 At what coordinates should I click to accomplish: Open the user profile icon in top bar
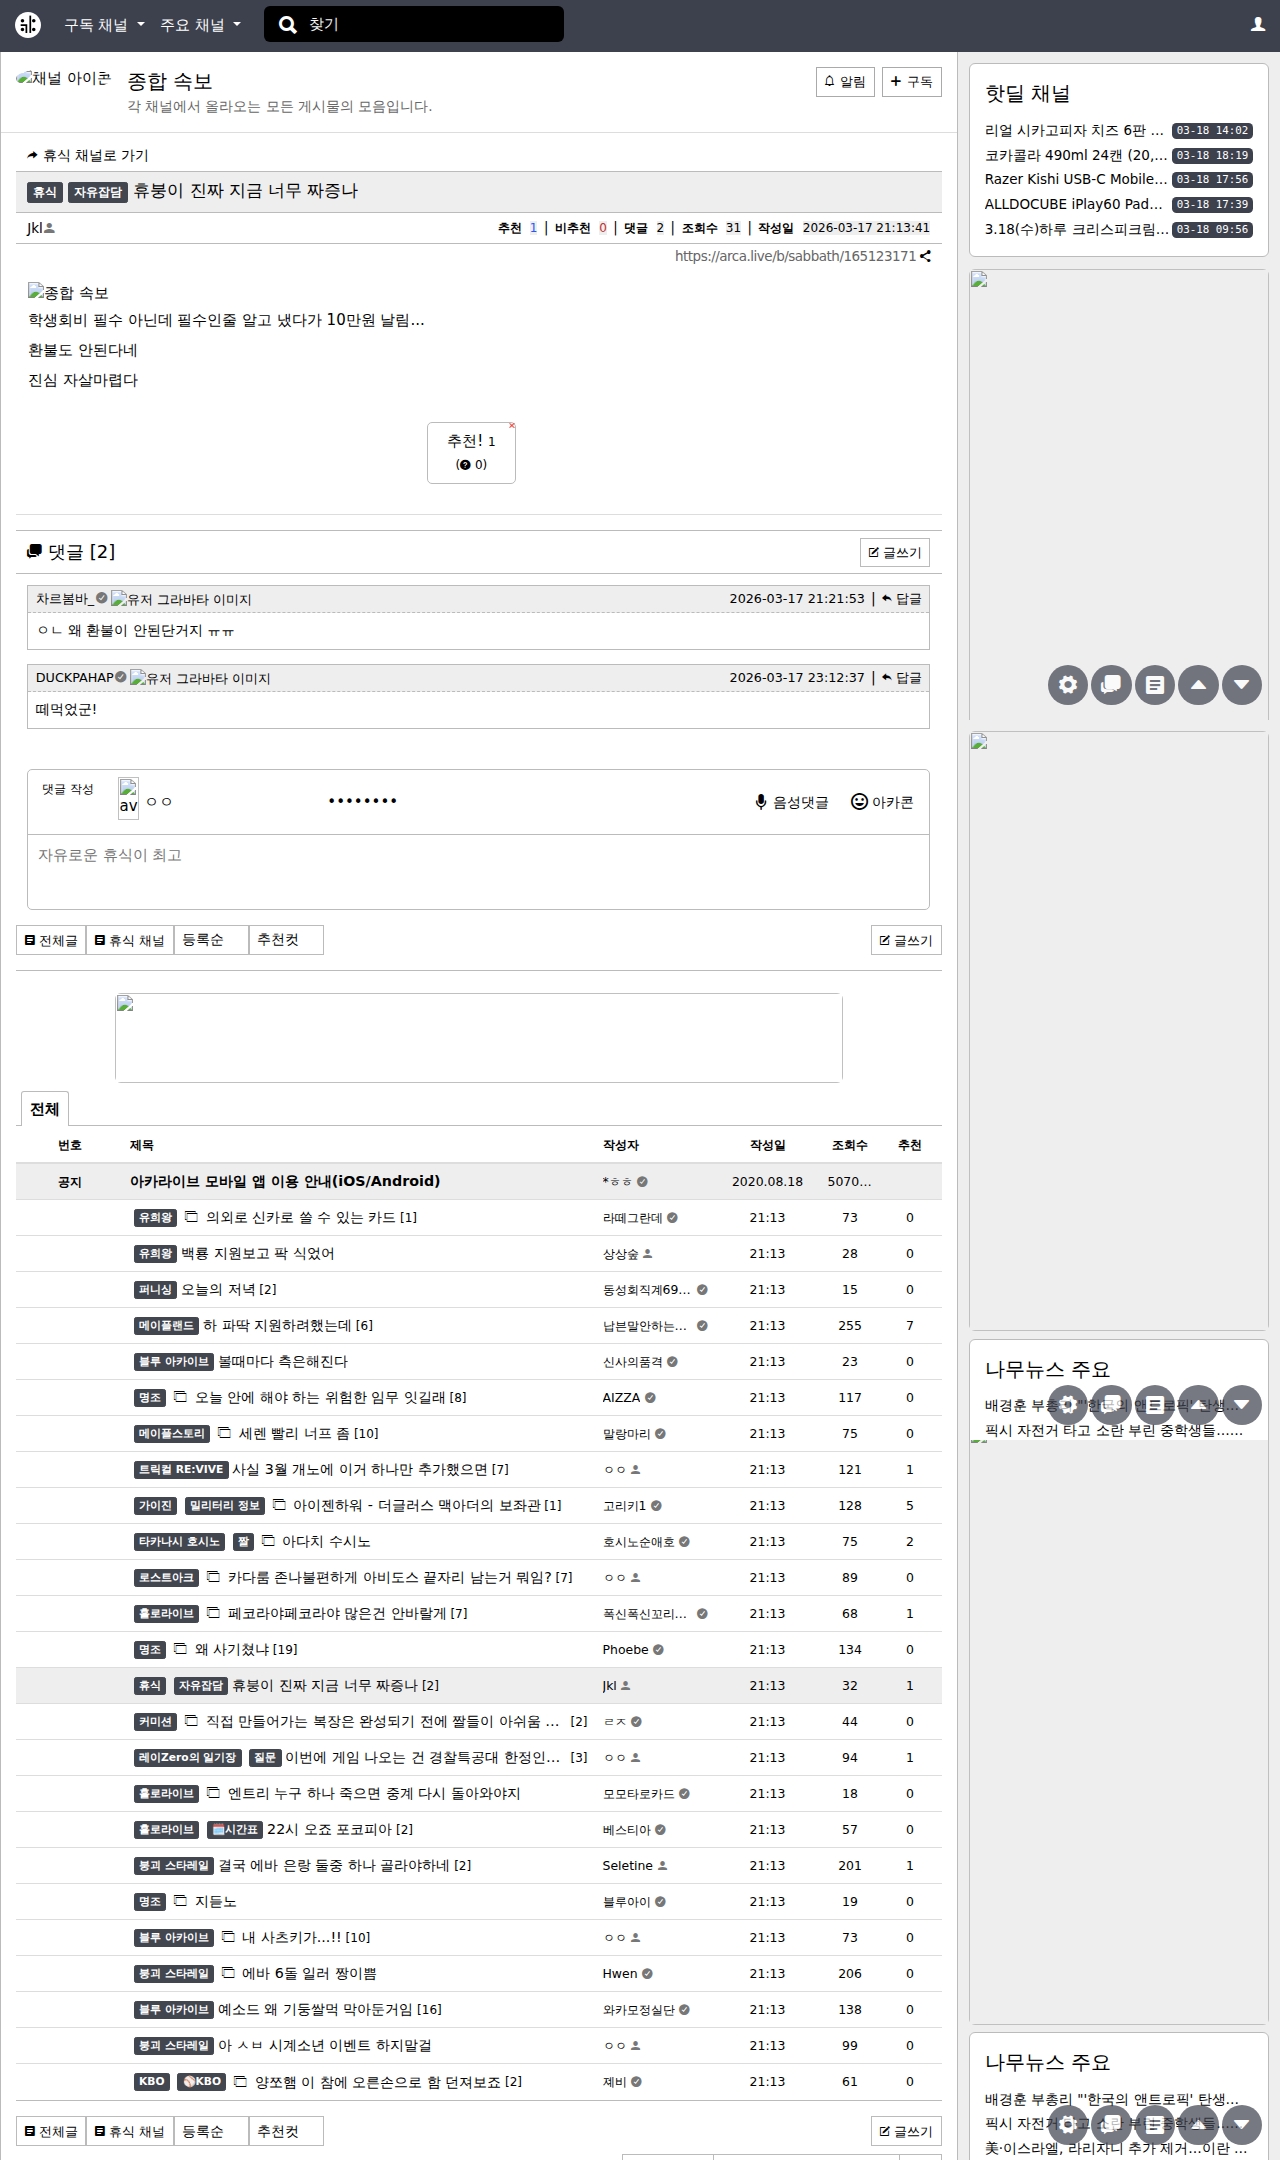tap(1258, 25)
